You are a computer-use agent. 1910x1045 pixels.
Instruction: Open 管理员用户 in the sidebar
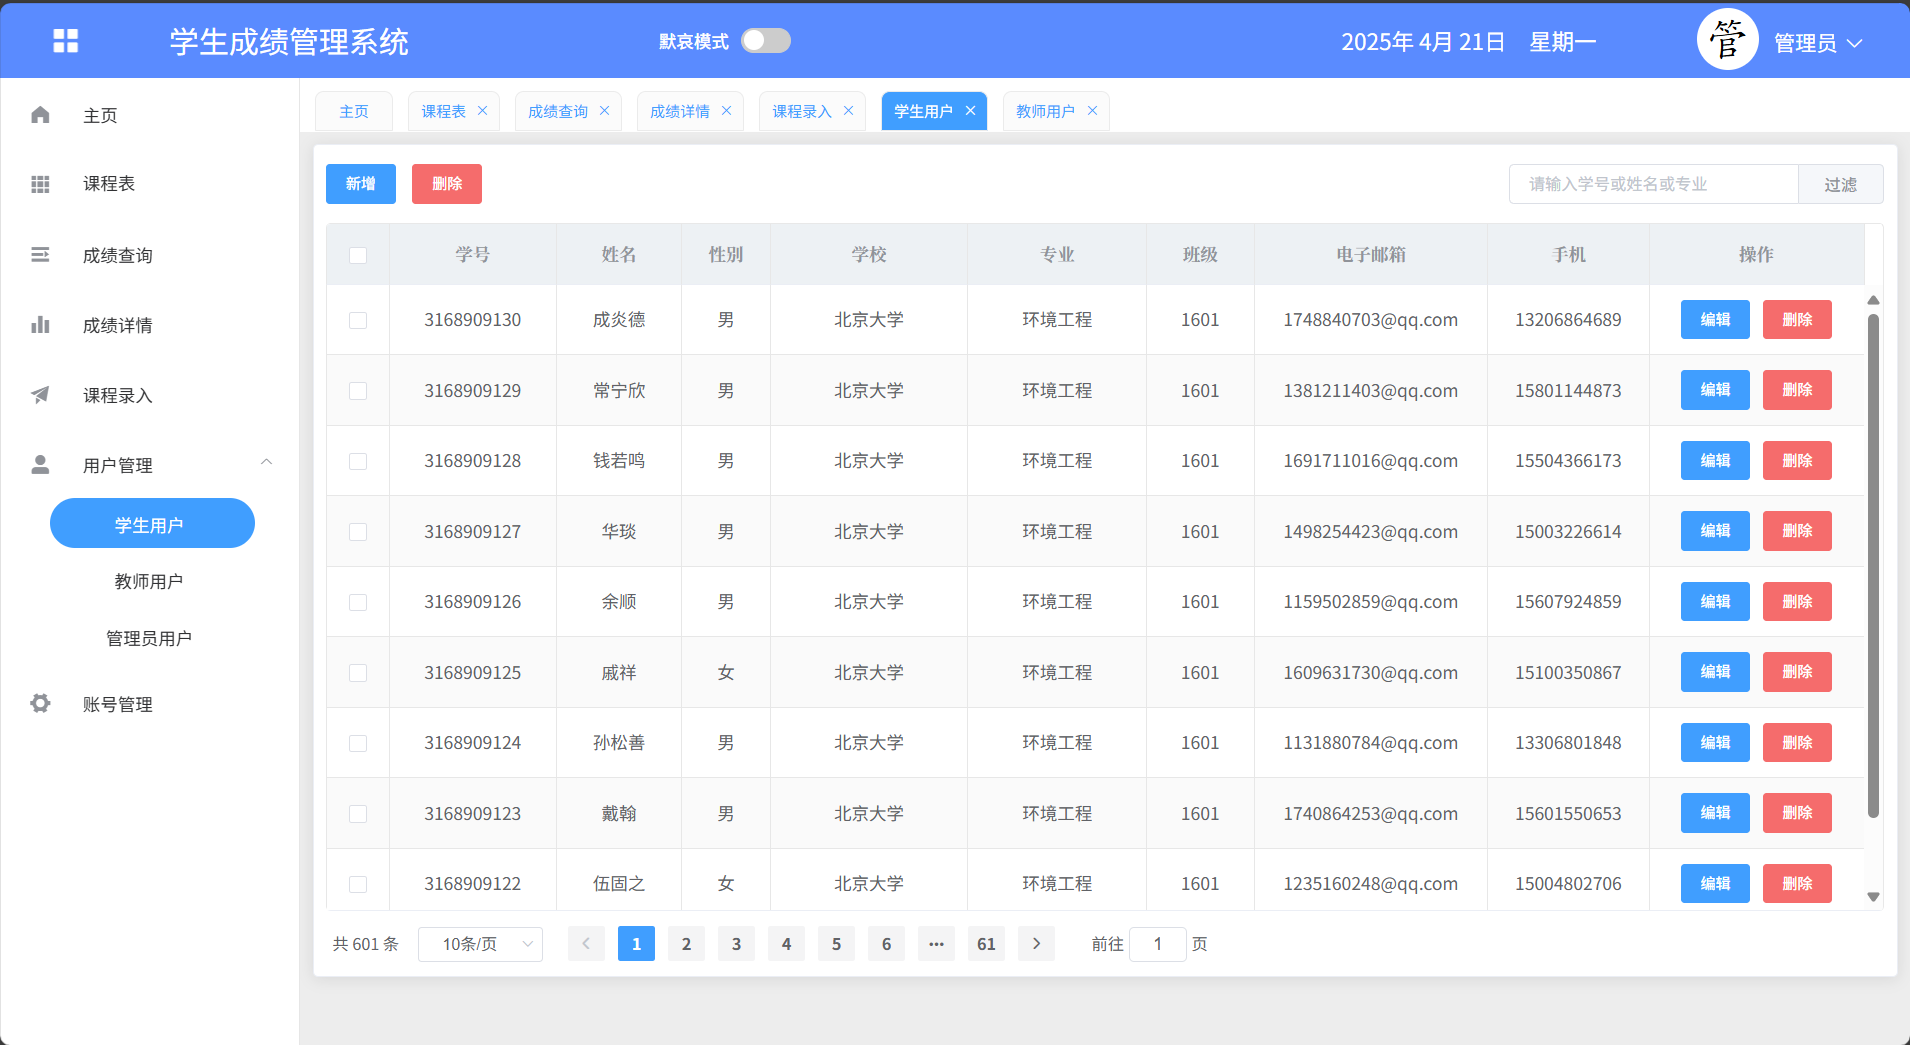click(149, 638)
